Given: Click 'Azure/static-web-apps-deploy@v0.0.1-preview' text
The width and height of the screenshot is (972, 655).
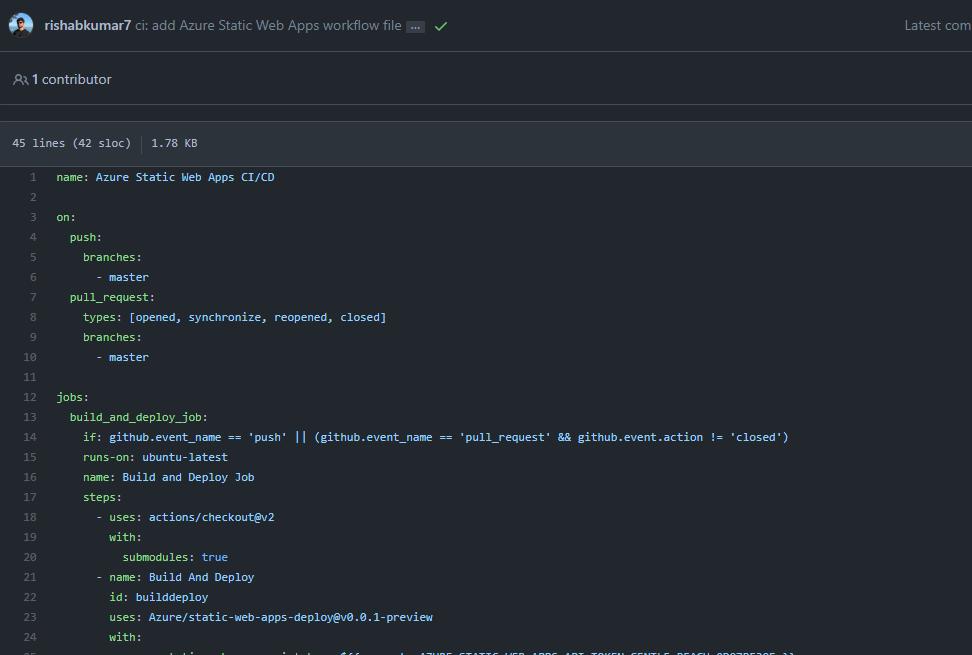Looking at the screenshot, I should [x=291, y=617].
